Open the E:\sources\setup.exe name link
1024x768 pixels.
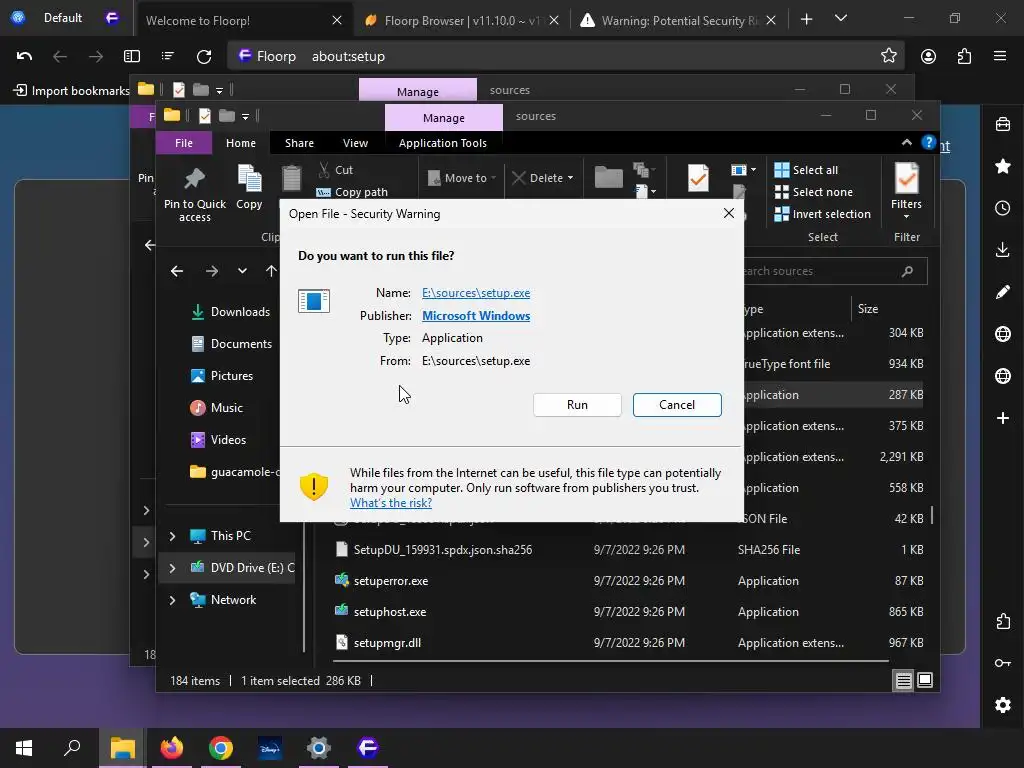(x=475, y=293)
